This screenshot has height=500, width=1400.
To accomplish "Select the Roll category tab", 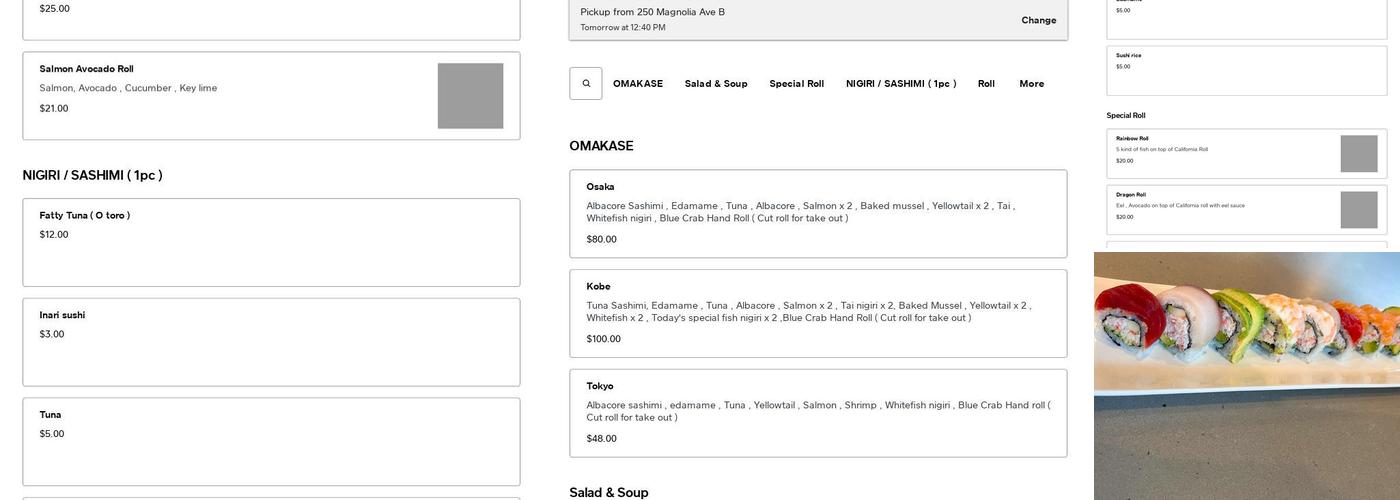I will click(986, 84).
